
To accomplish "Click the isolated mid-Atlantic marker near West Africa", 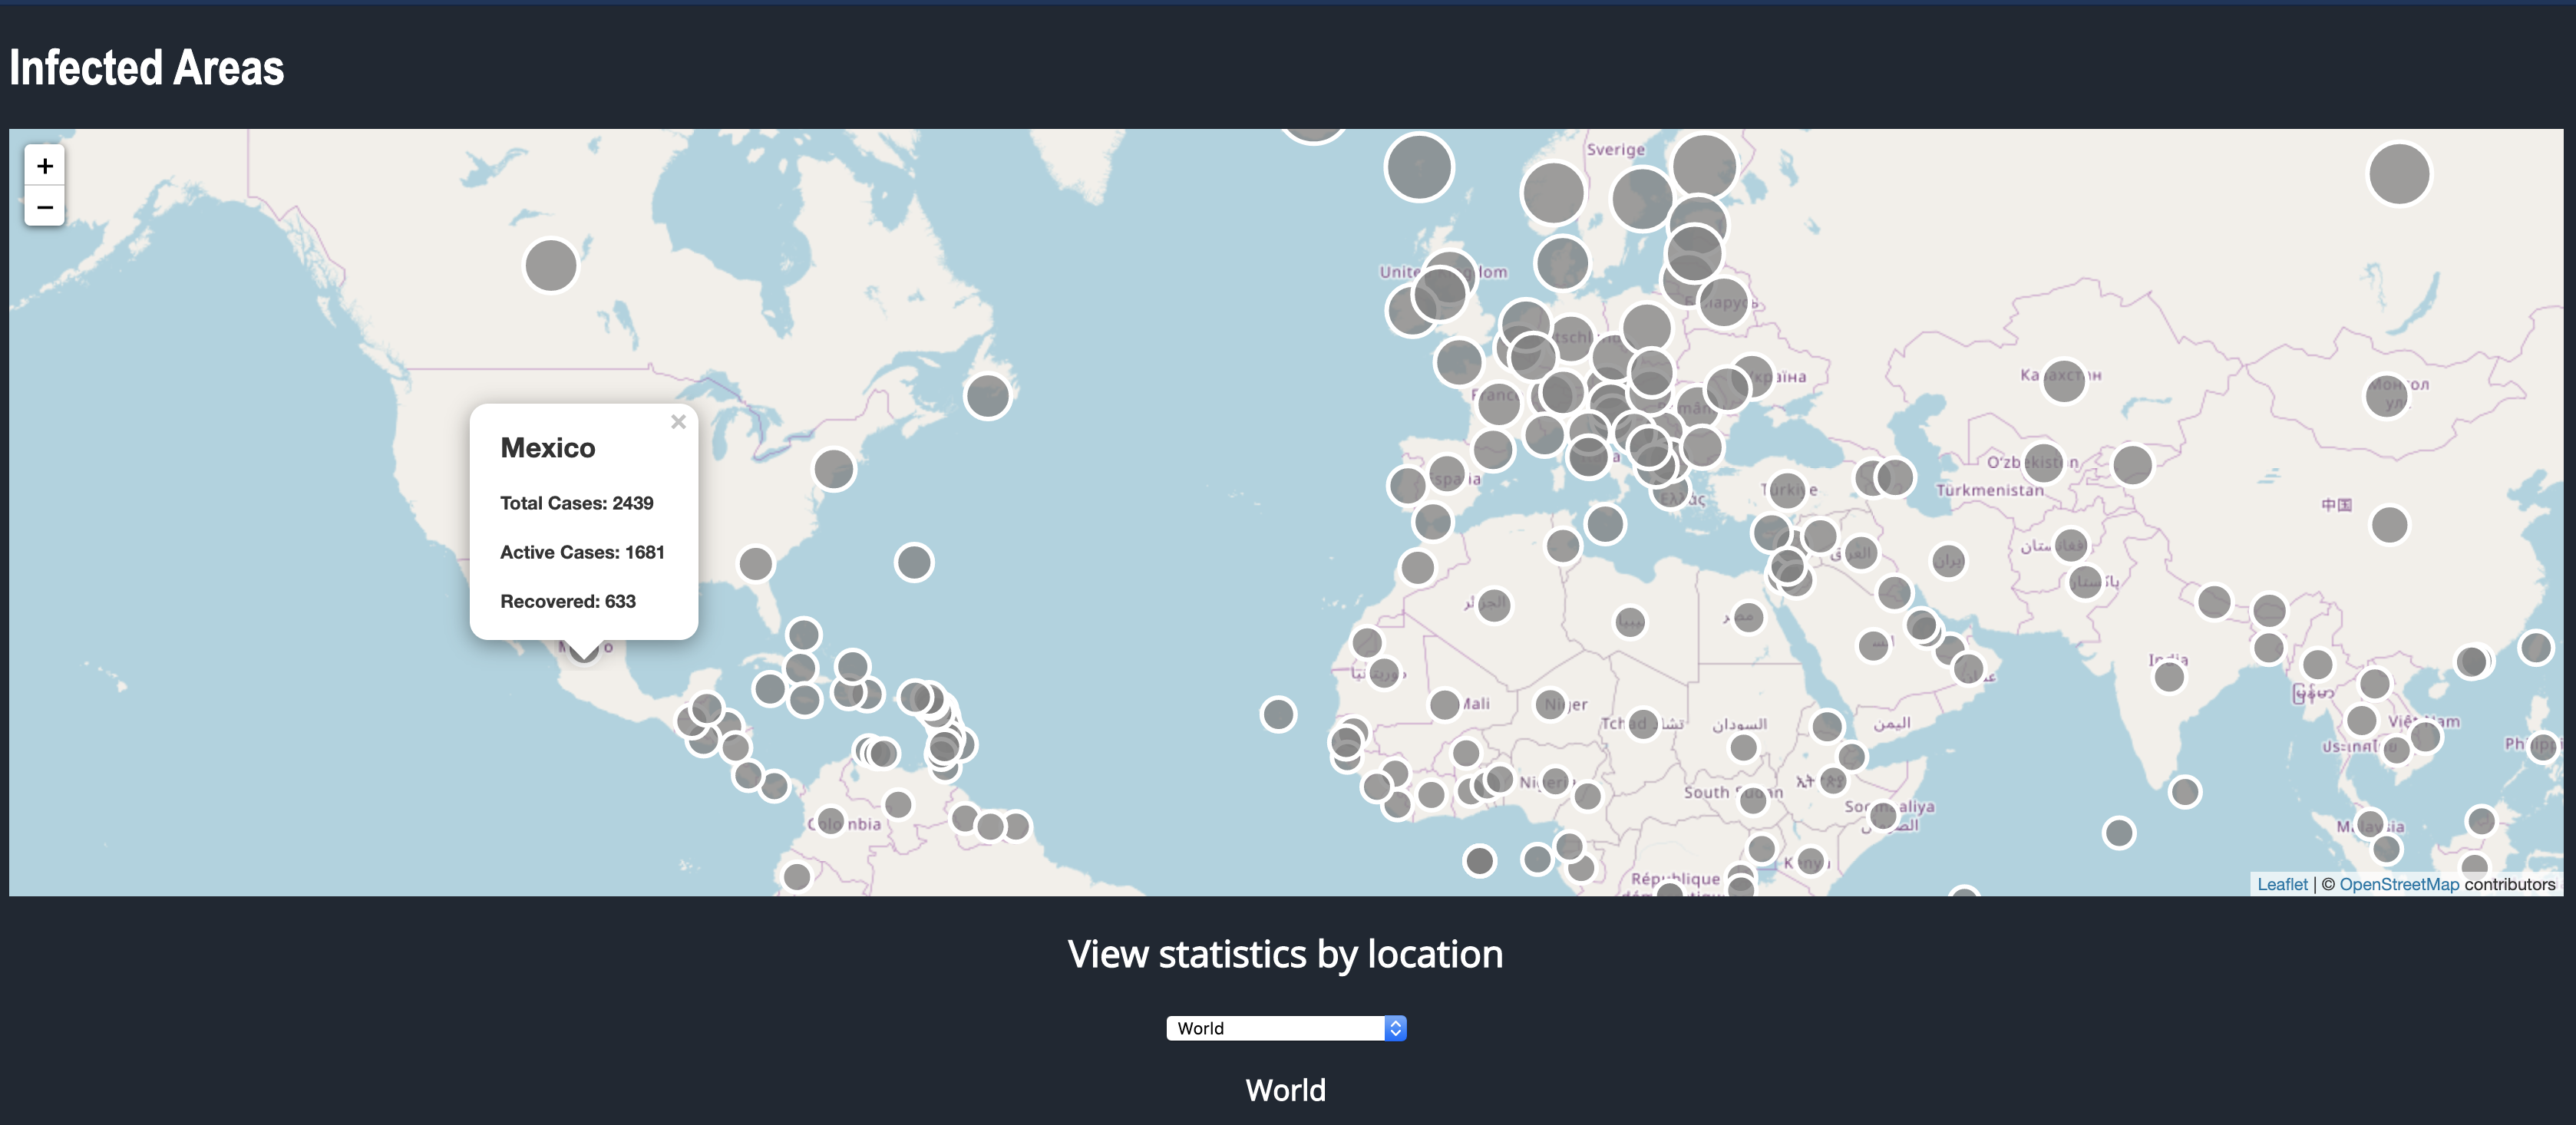I will (1277, 714).
